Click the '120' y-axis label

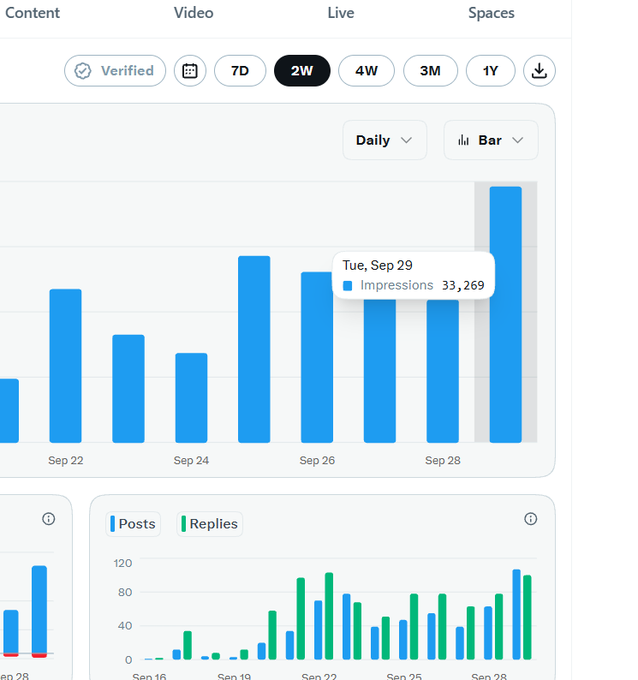pos(123,563)
